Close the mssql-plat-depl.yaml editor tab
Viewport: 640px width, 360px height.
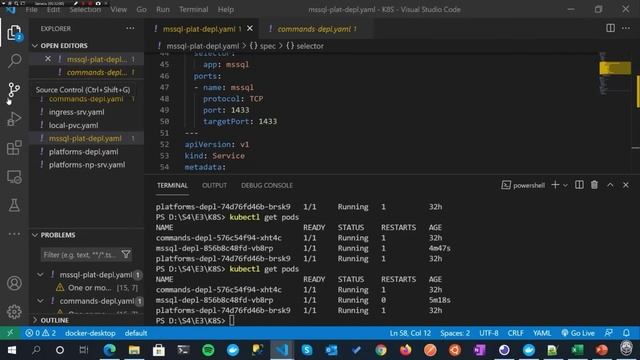pyautogui.click(x=250, y=29)
